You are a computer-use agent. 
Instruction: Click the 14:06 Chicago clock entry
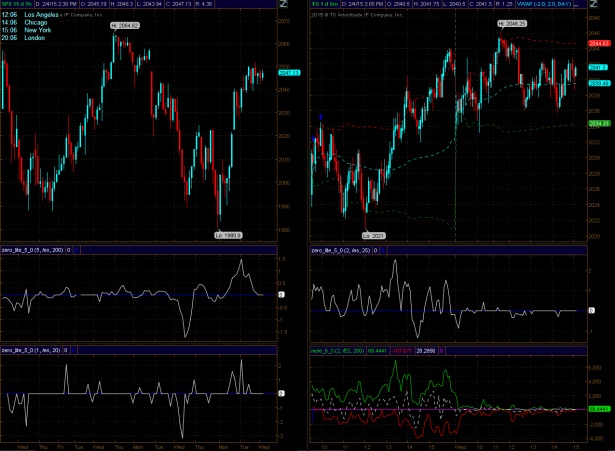(x=24, y=22)
